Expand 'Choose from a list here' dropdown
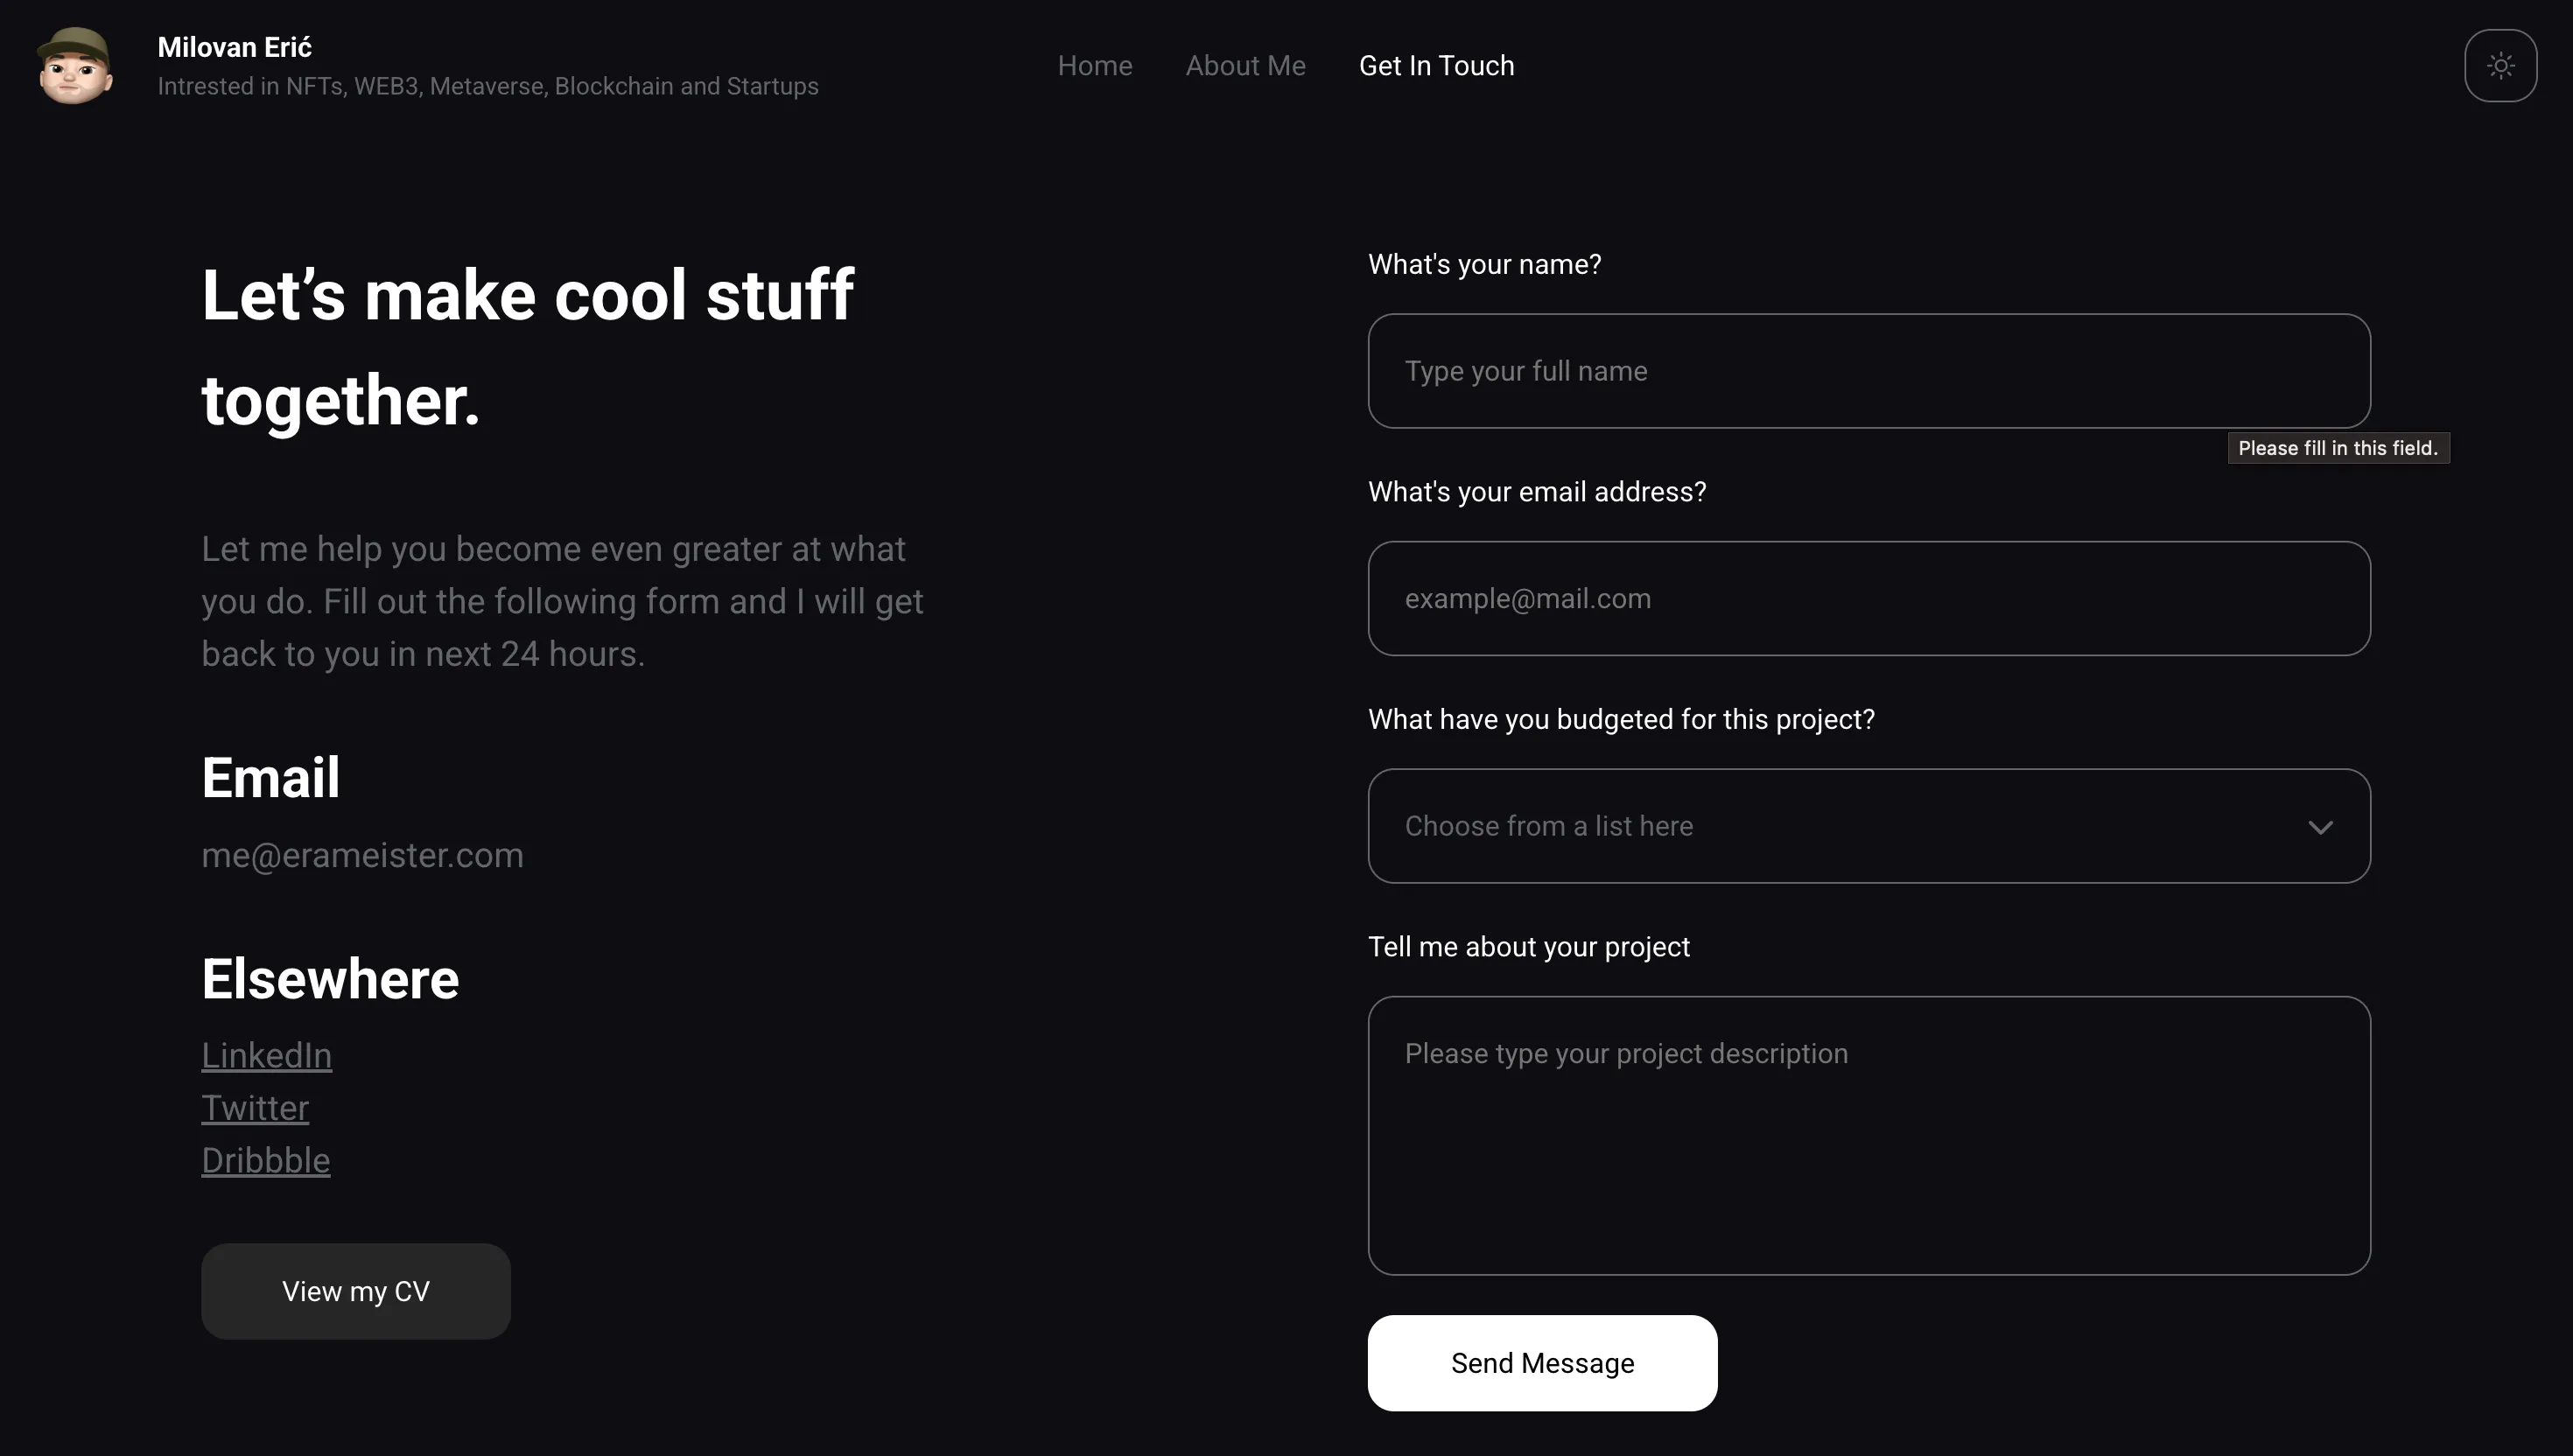 click(1869, 826)
